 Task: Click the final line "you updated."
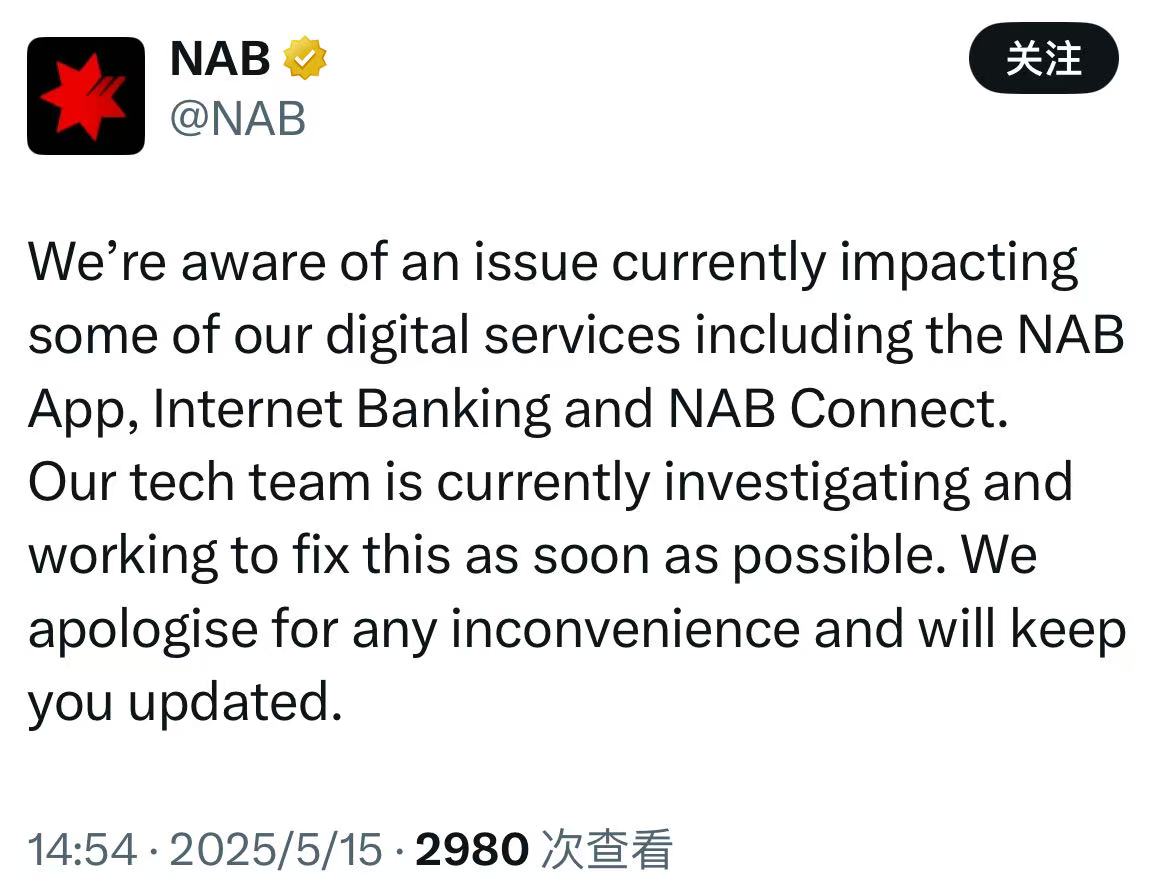[x=185, y=703]
